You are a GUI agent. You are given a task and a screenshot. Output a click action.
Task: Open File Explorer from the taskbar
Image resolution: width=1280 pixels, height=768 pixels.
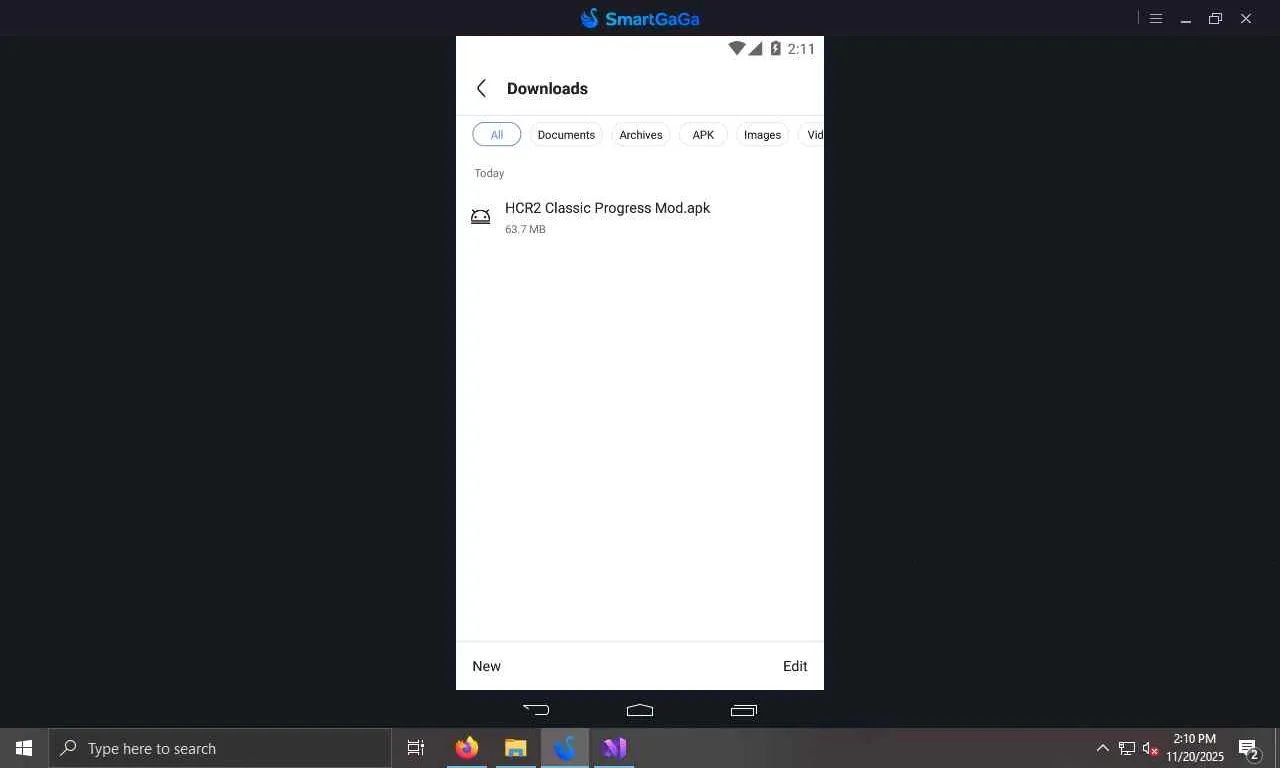[x=516, y=748]
